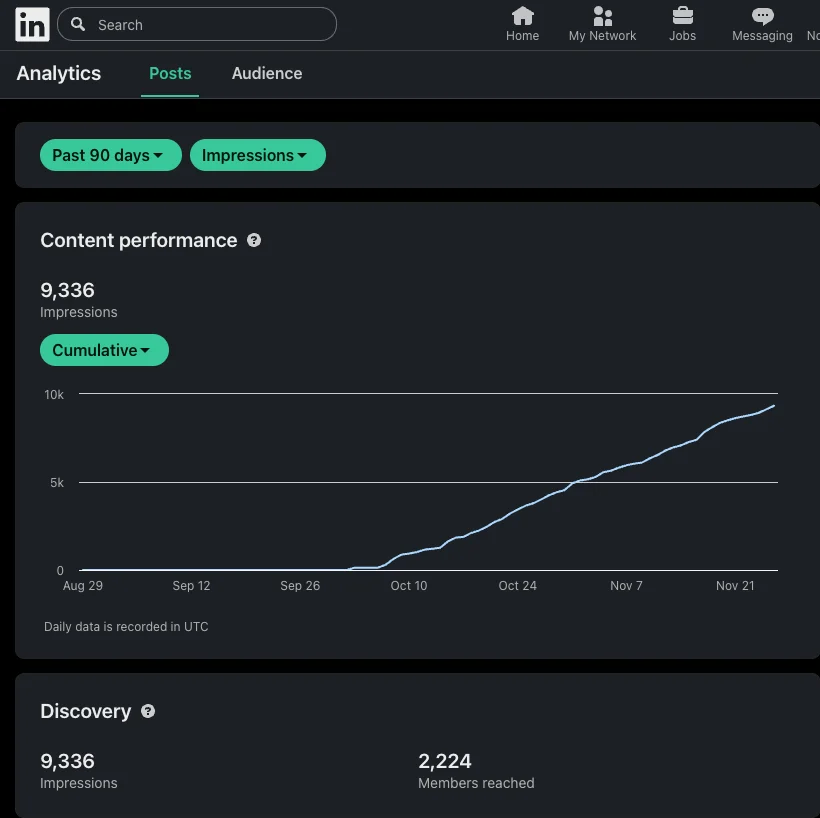Click the 9,336 Impressions count under Discovery

pos(67,761)
